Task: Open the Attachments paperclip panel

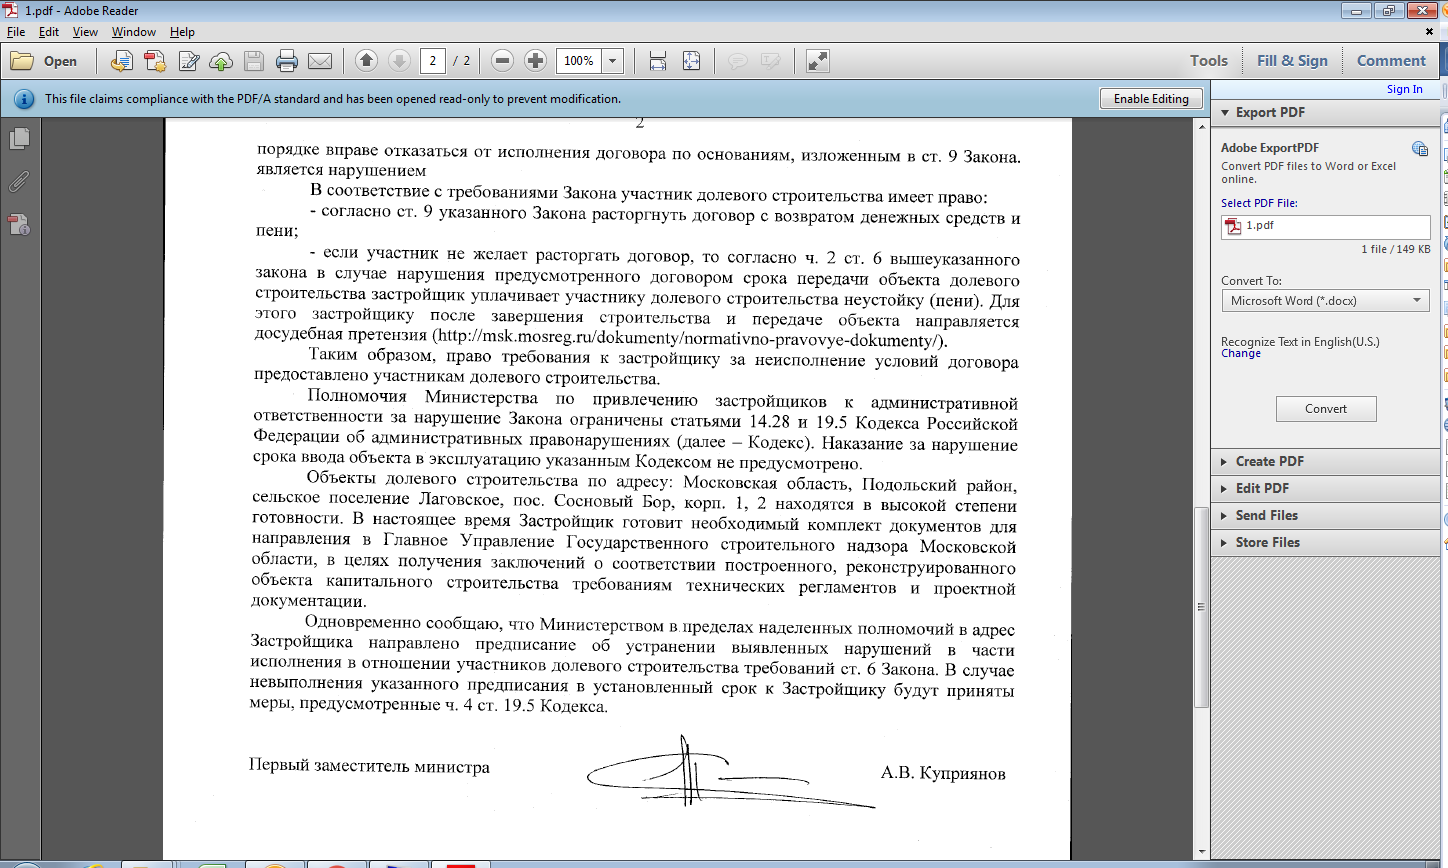Action: pos(19,182)
